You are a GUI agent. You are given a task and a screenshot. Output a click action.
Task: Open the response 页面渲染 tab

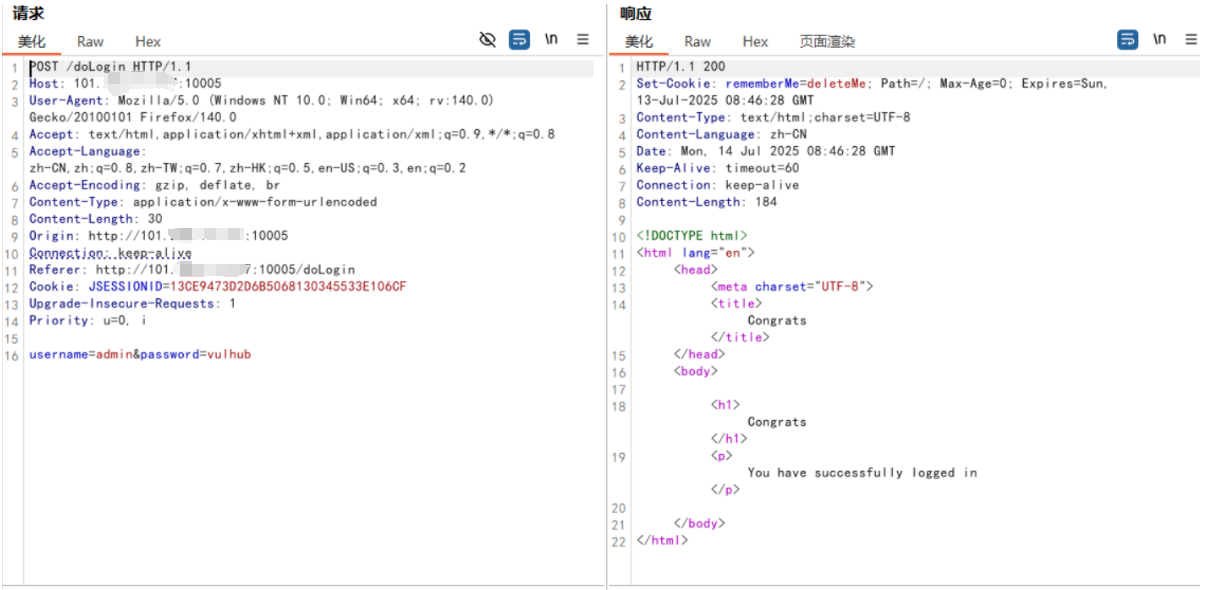point(827,41)
